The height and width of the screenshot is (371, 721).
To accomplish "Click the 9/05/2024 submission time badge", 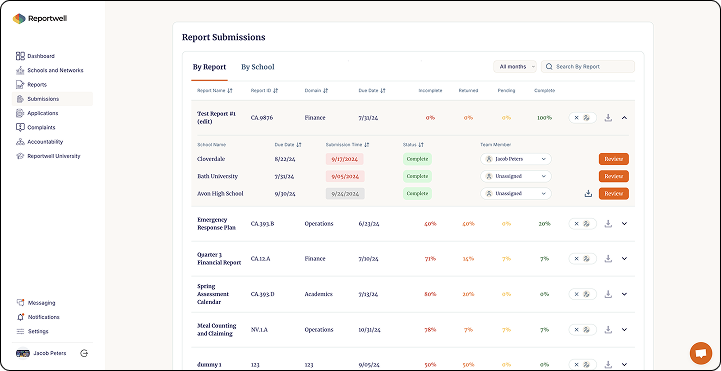I will [x=345, y=176].
